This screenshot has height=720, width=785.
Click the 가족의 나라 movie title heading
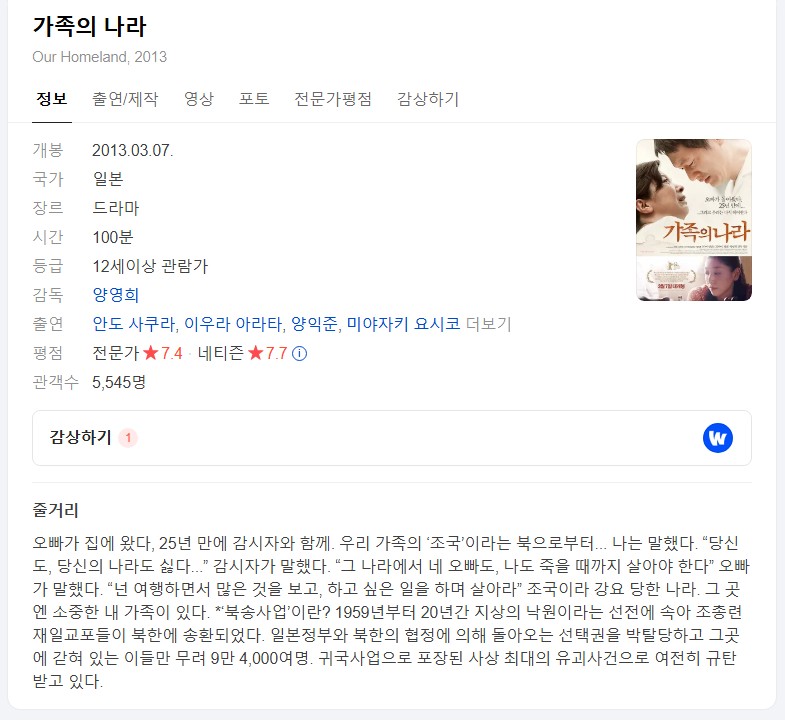point(90,27)
